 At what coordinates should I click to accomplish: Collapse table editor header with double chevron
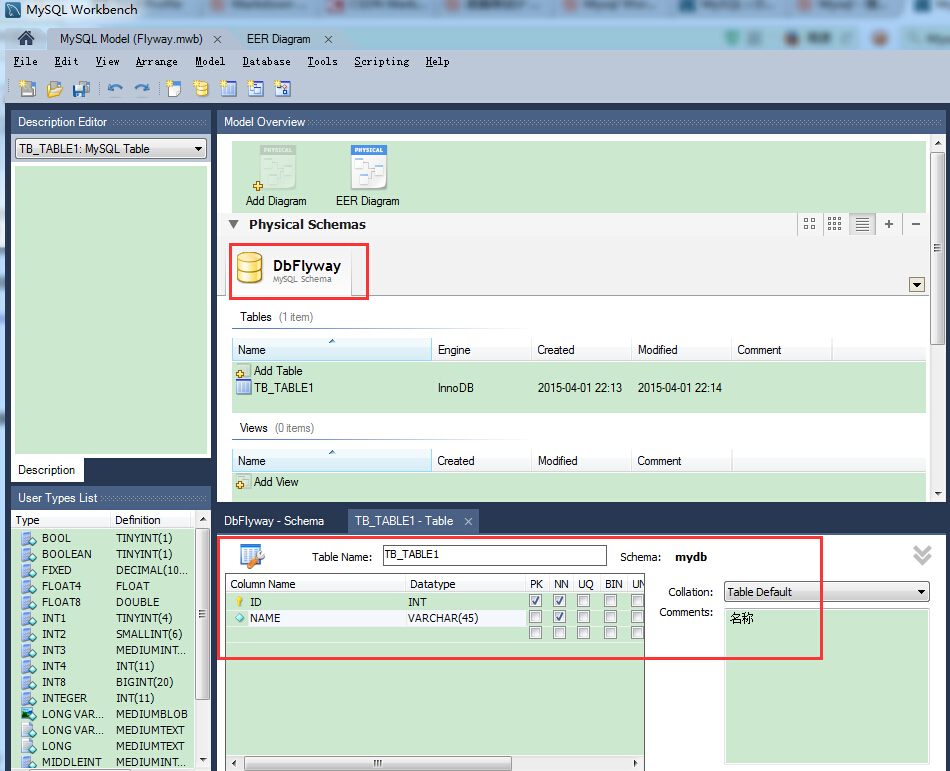pyautogui.click(x=922, y=555)
